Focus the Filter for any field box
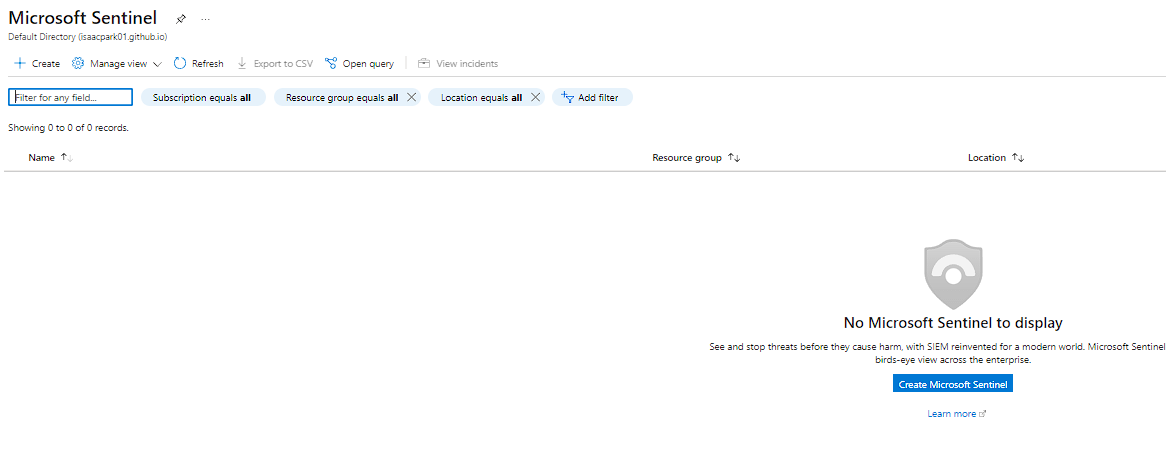Screen dimensions: 1166x458 [x=71, y=97]
